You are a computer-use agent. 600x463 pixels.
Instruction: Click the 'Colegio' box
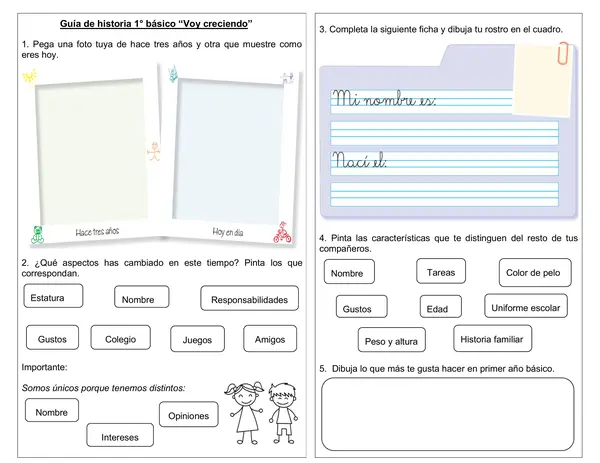(121, 337)
